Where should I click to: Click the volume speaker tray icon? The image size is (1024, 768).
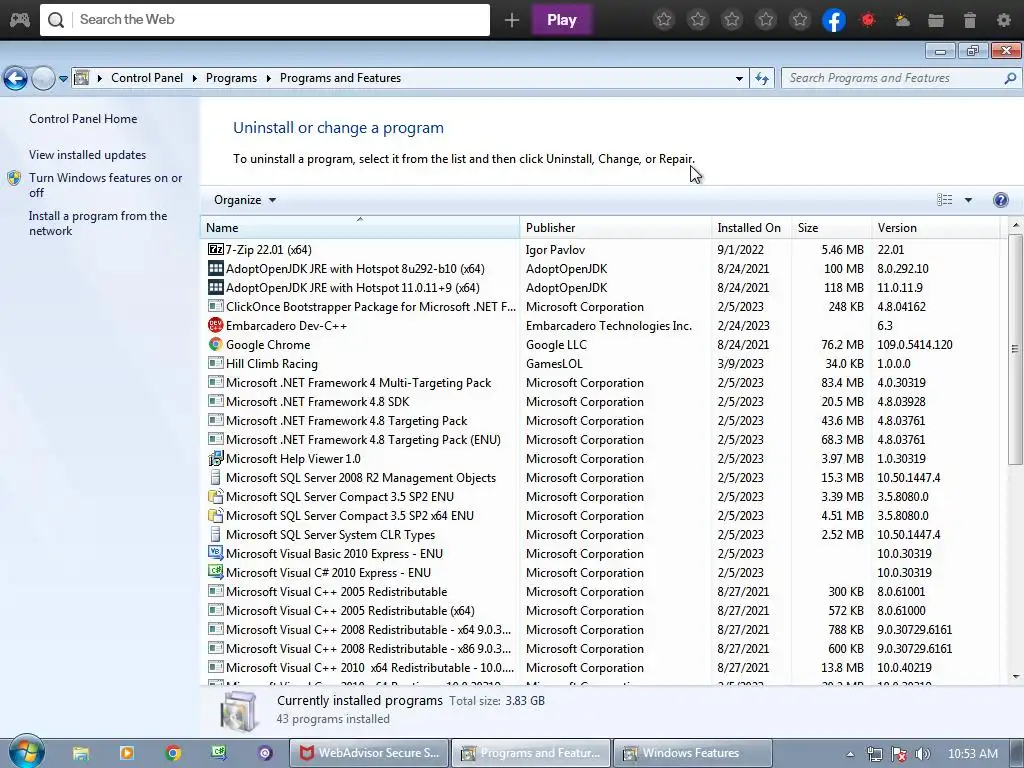(x=922, y=754)
